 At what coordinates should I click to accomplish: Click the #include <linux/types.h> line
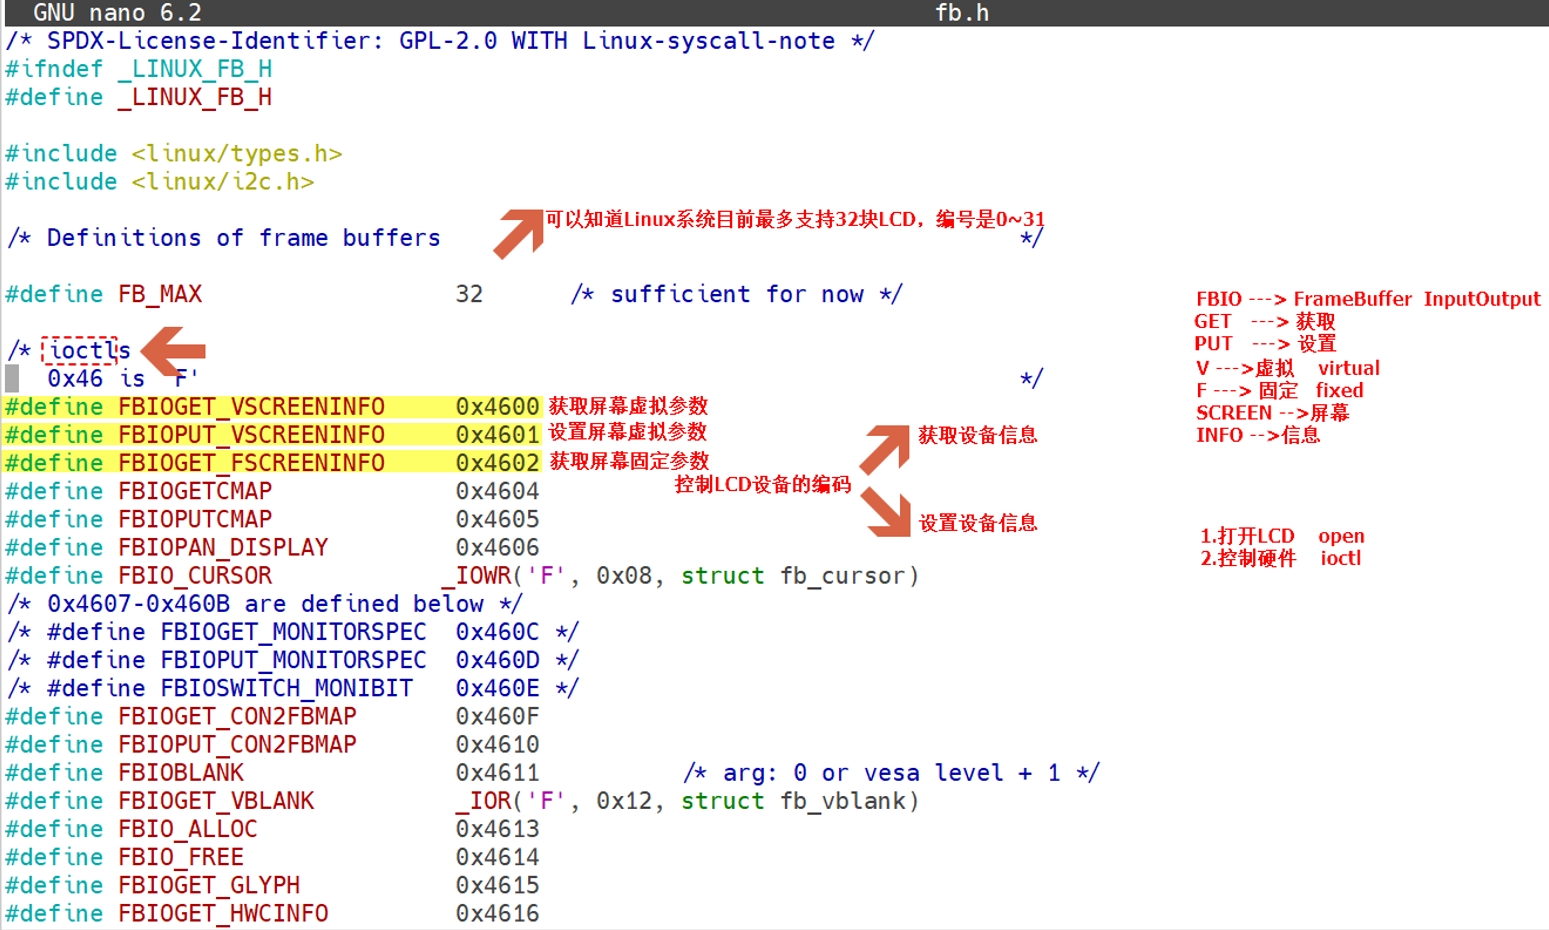174,153
